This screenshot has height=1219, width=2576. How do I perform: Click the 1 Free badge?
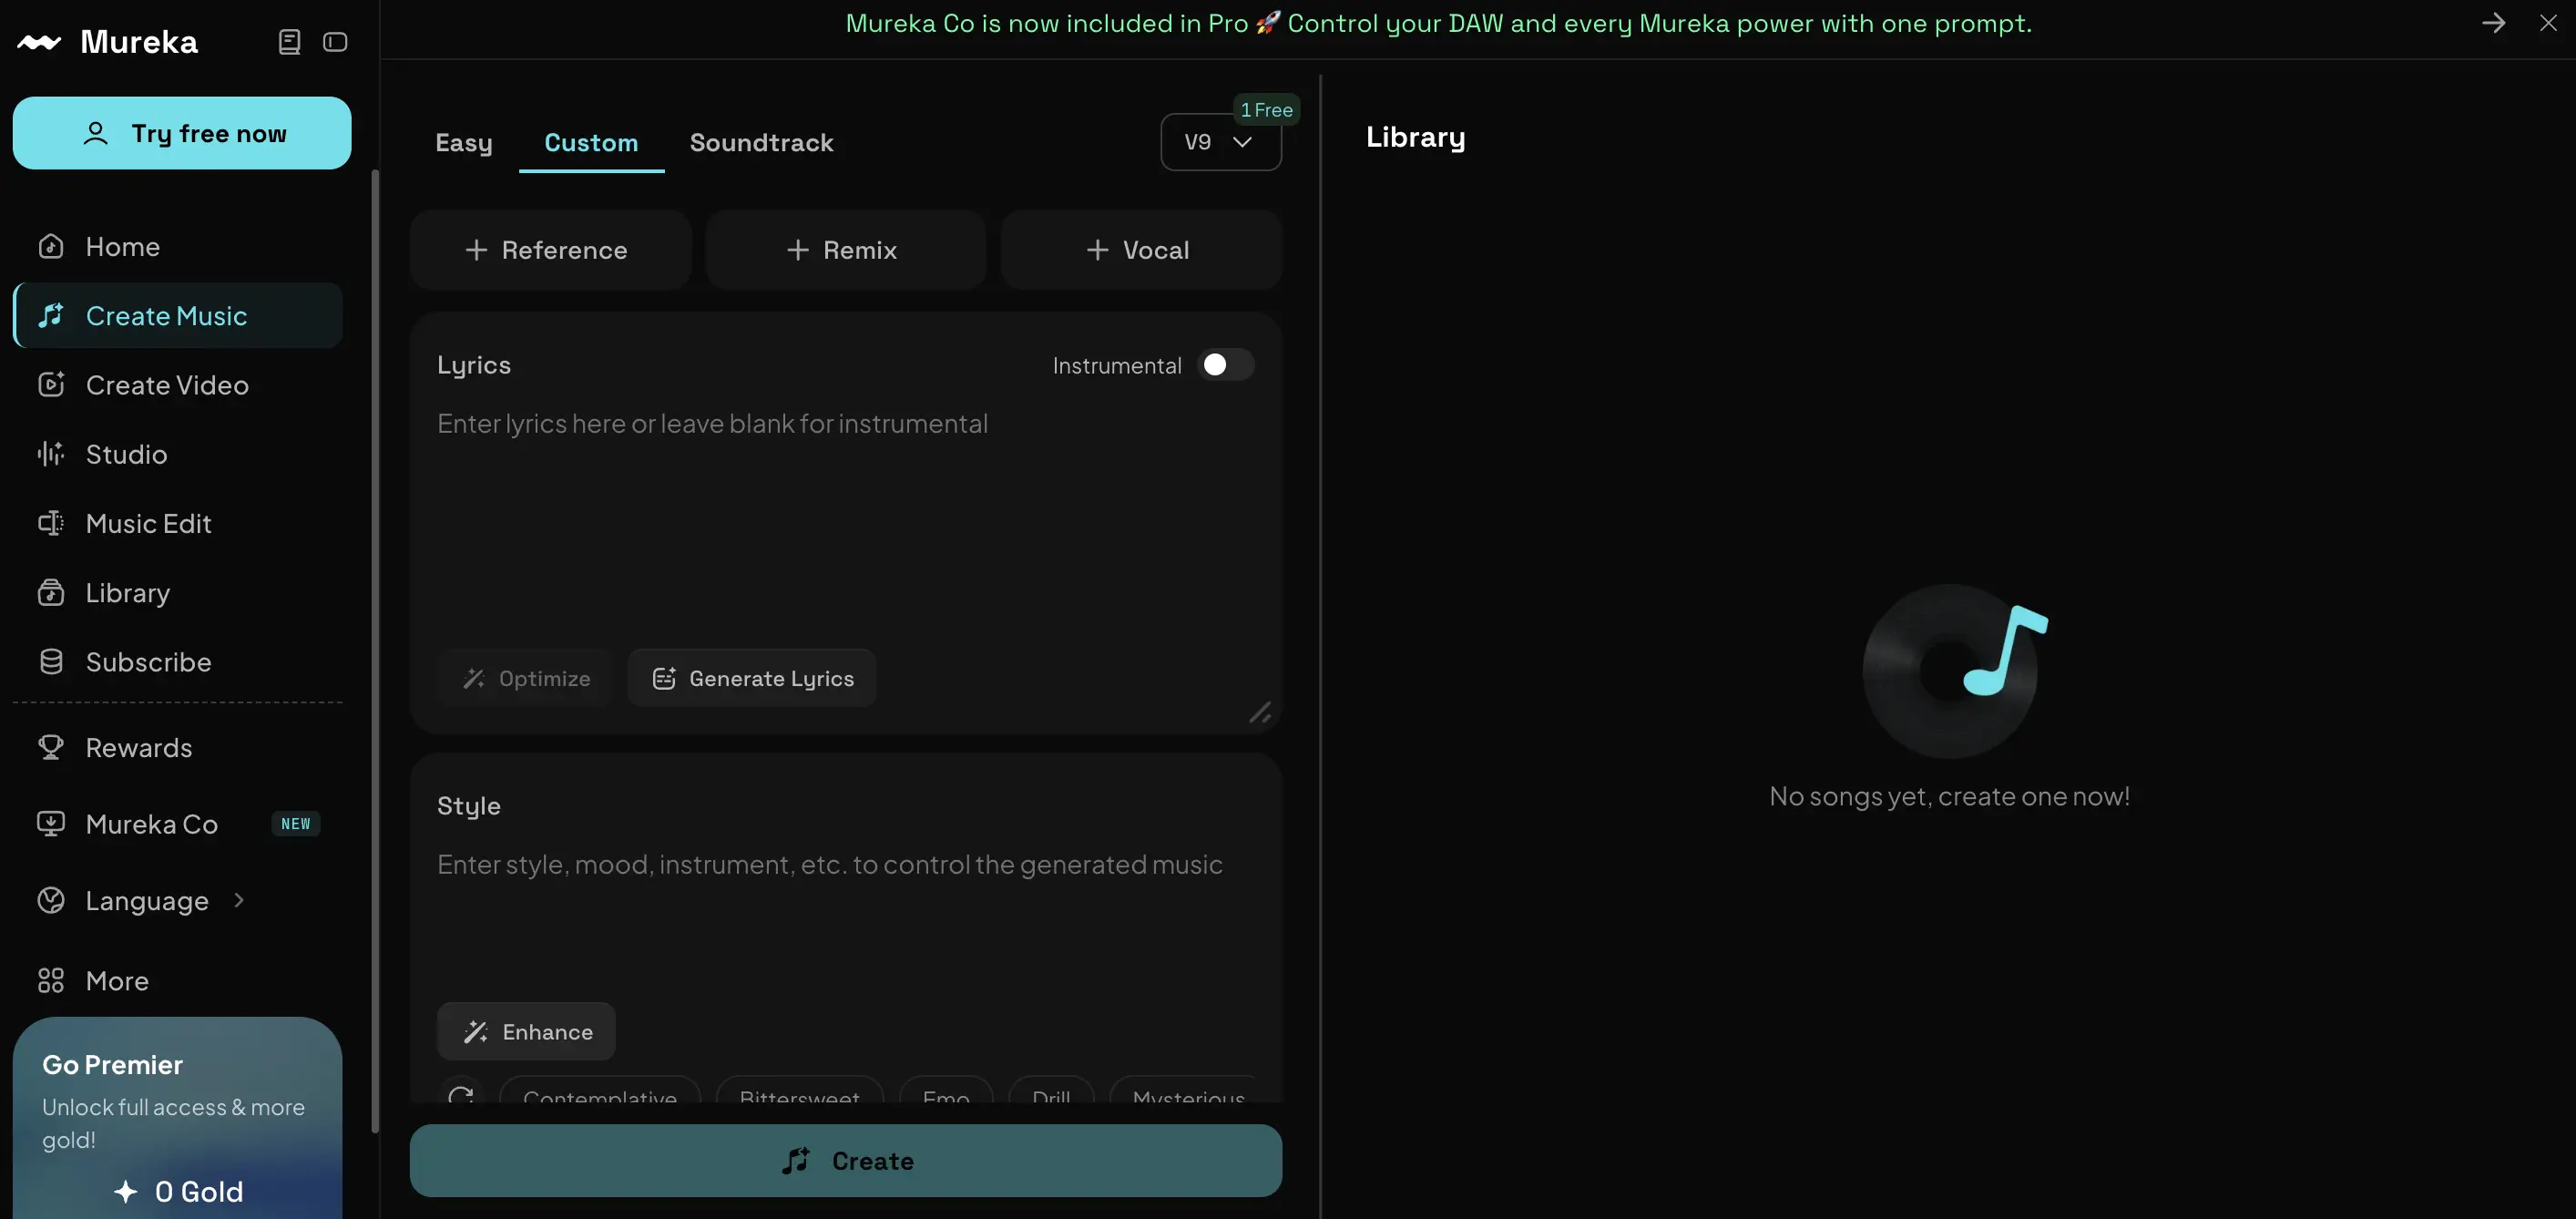[x=1266, y=110]
